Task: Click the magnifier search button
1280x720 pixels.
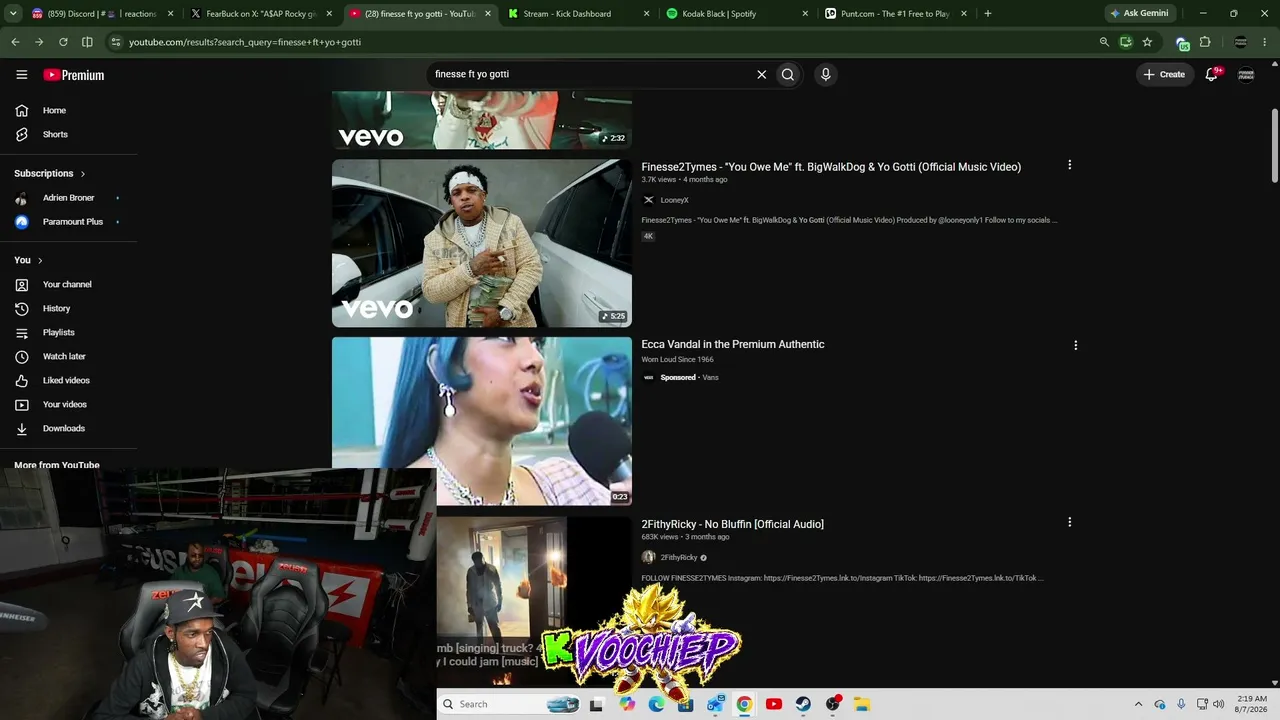Action: point(788,74)
